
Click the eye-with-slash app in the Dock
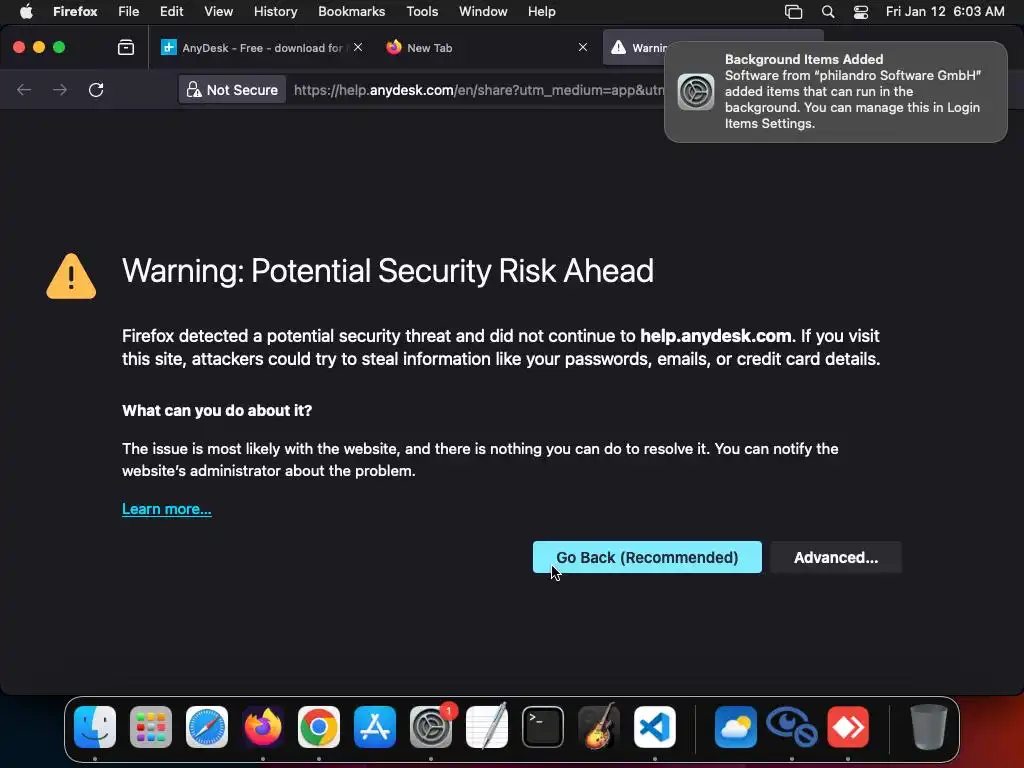792,727
